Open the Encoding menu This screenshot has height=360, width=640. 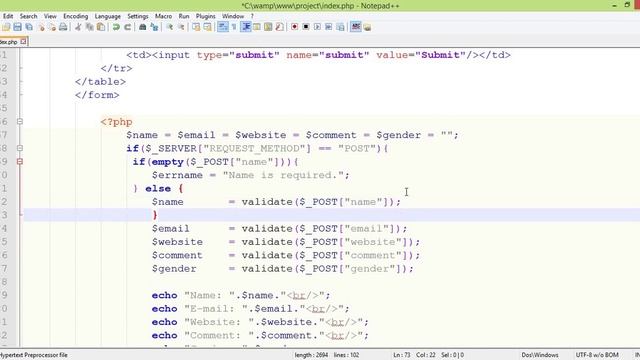[x=76, y=16]
